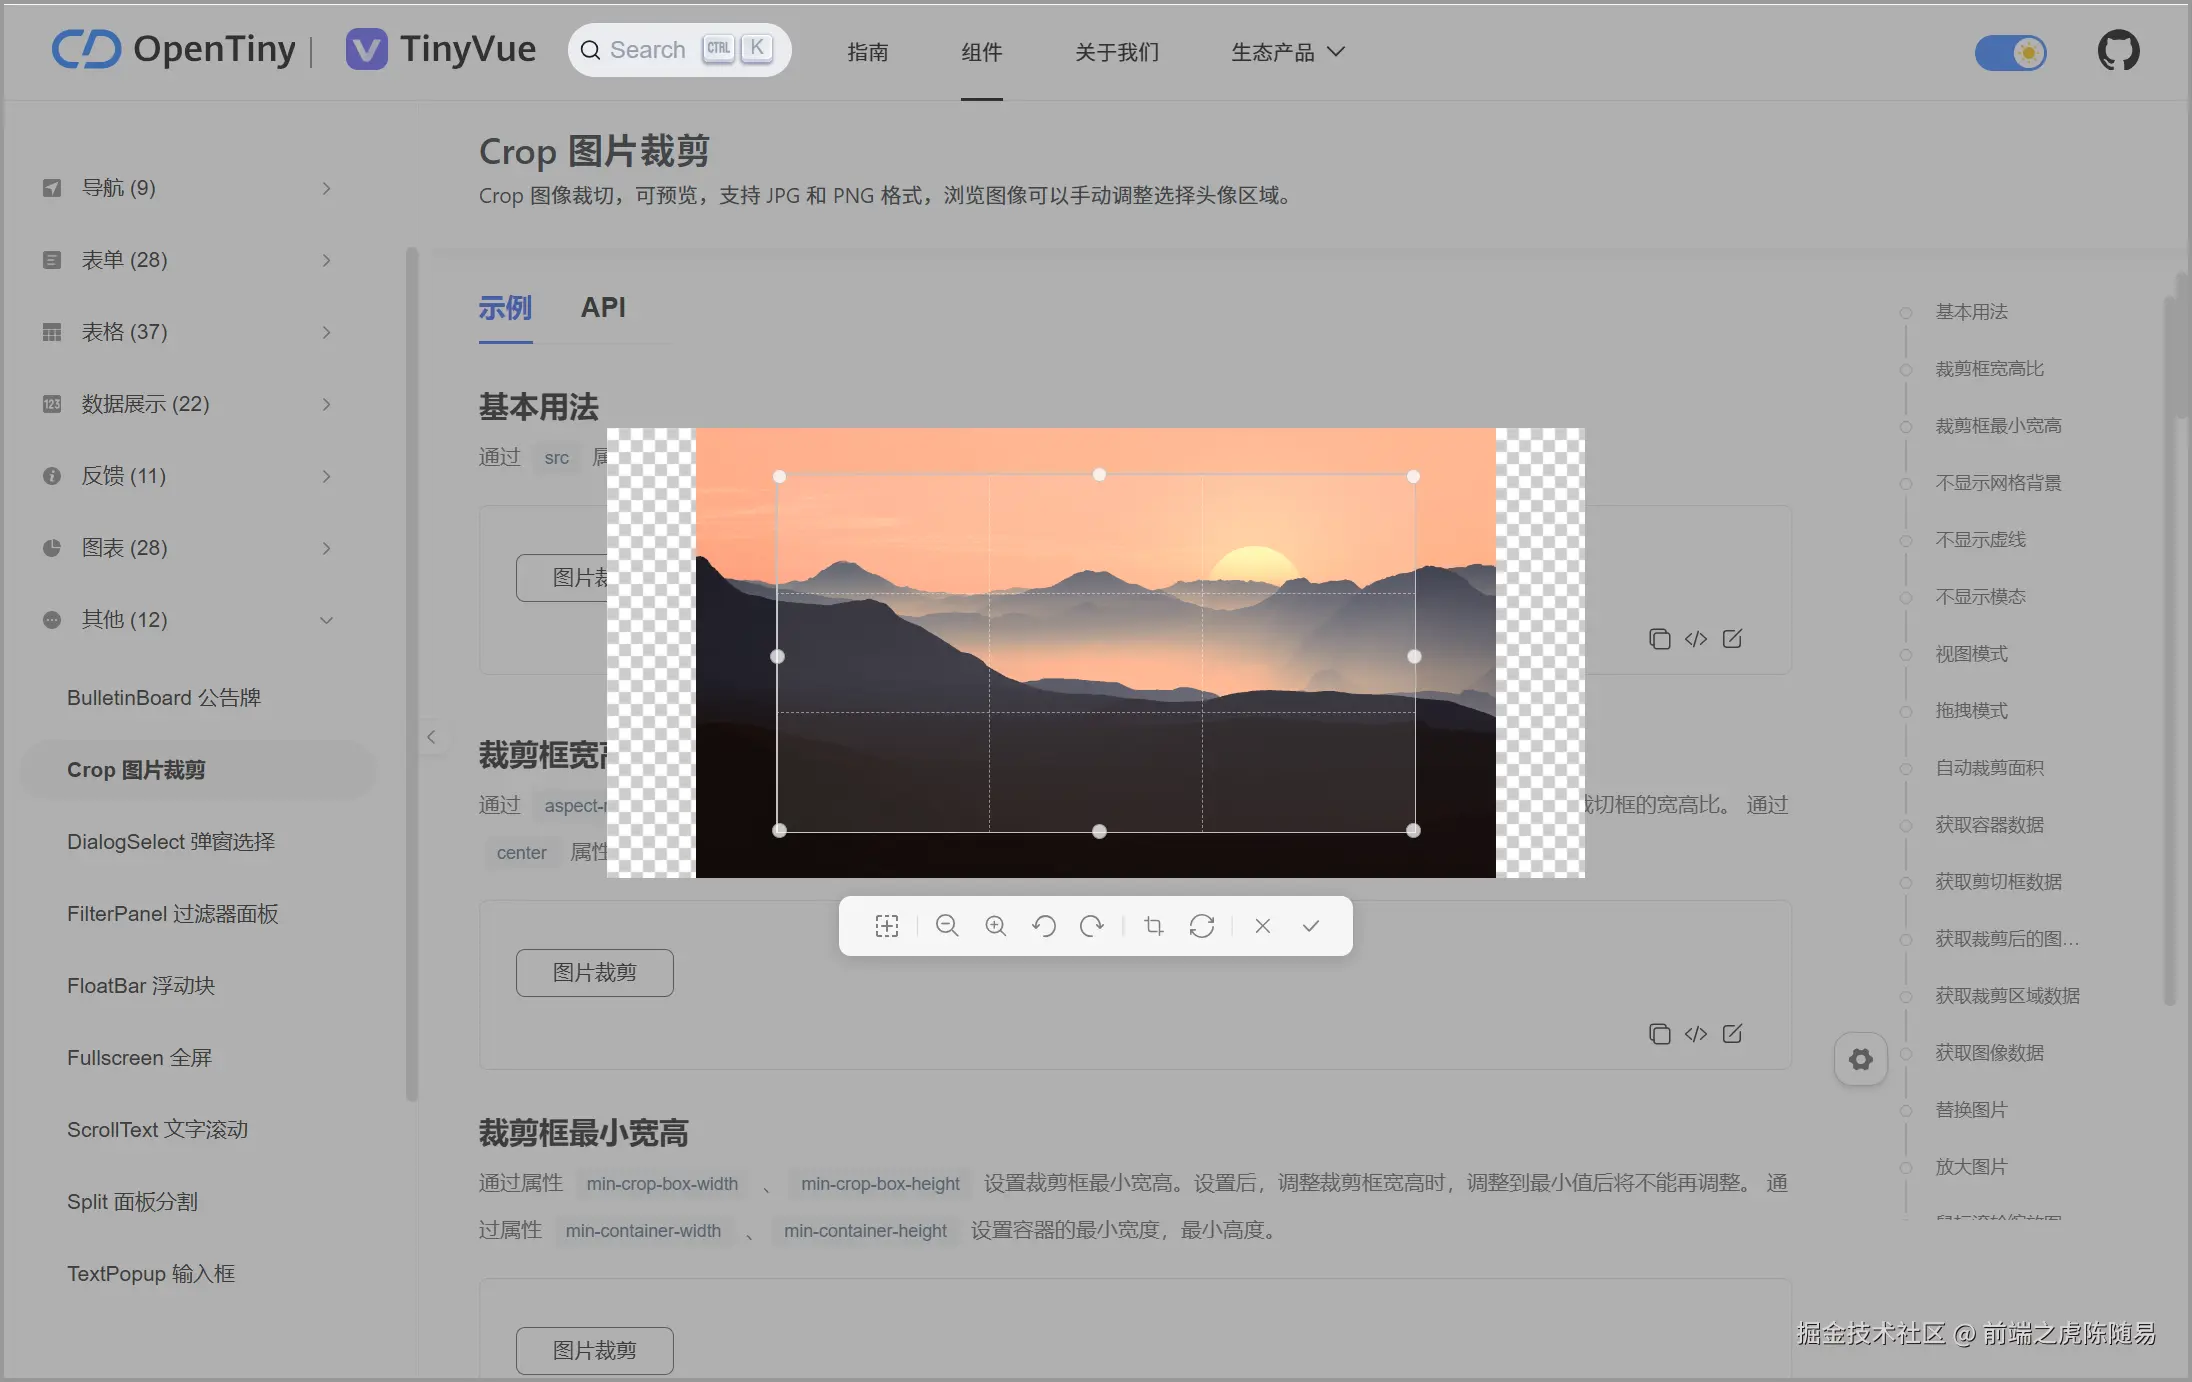Switch to the API tab

(604, 307)
